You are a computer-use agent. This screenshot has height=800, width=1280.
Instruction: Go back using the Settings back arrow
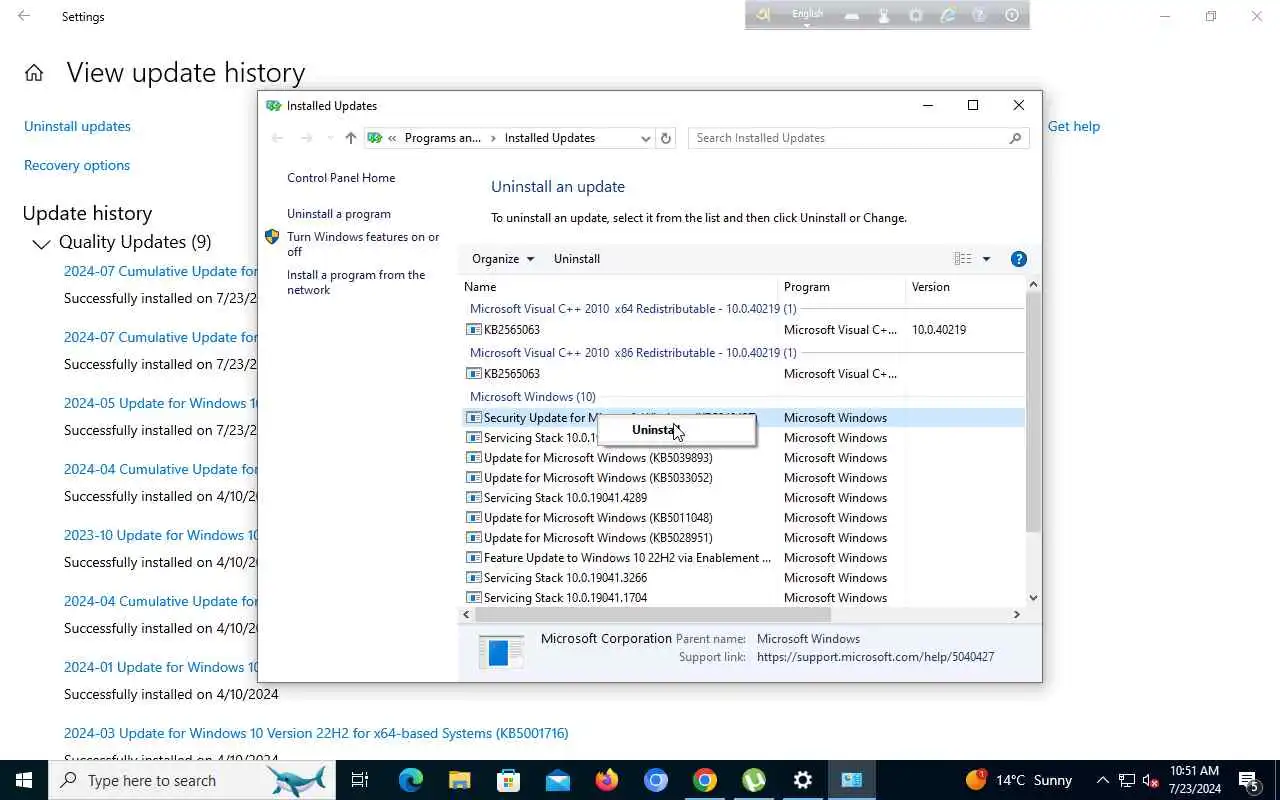coord(24,16)
